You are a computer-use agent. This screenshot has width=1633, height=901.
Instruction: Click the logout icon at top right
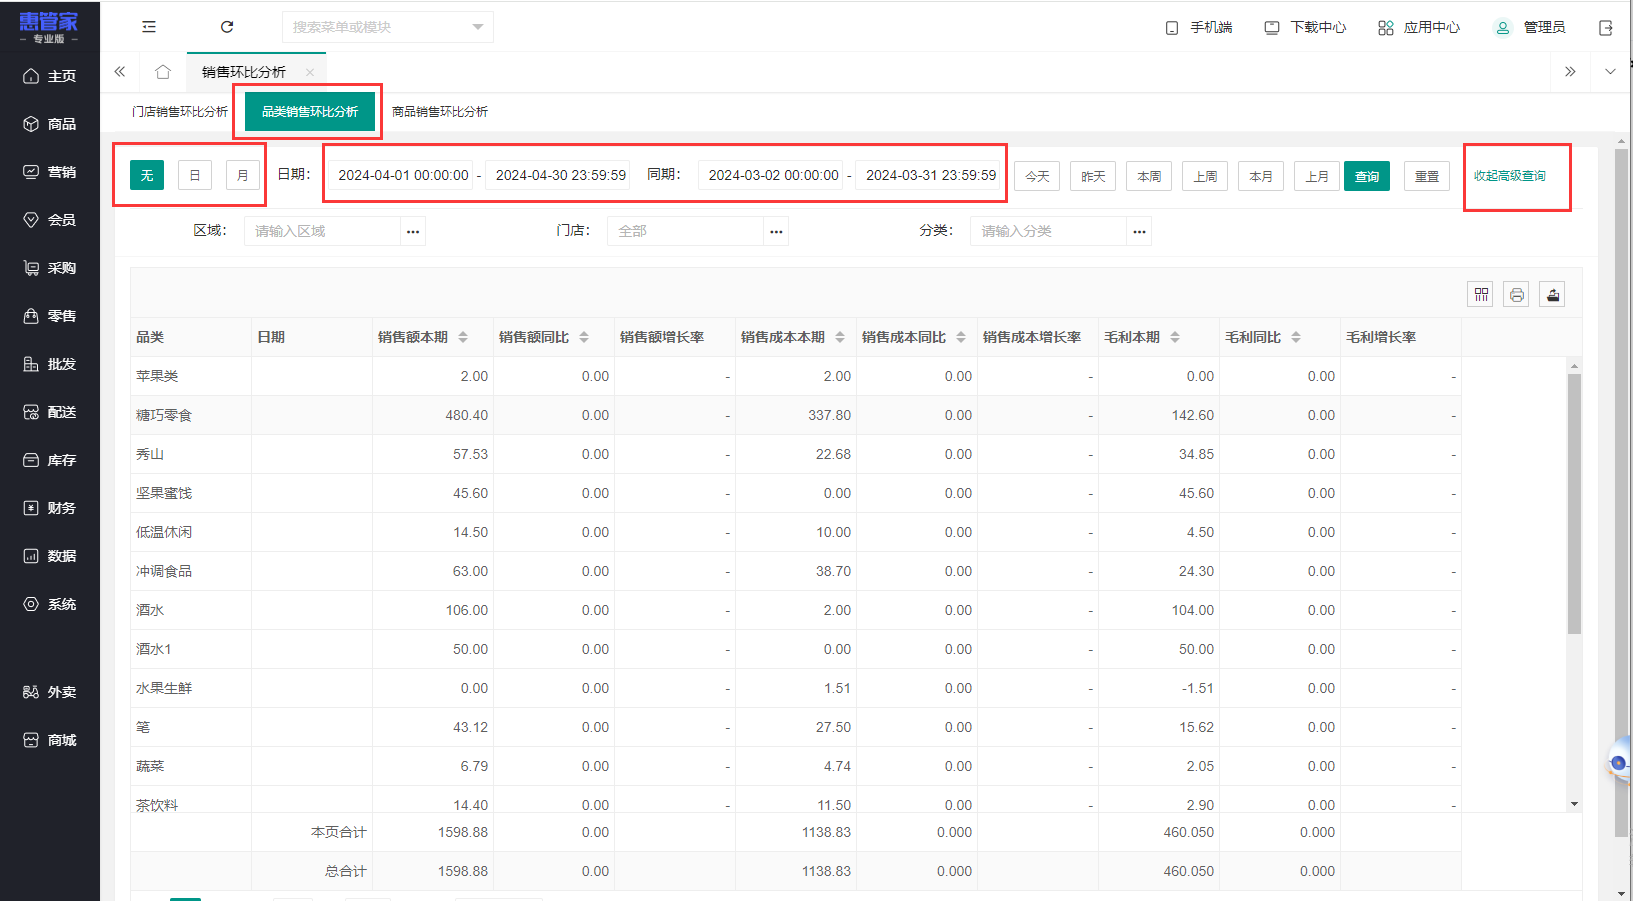1606,28
